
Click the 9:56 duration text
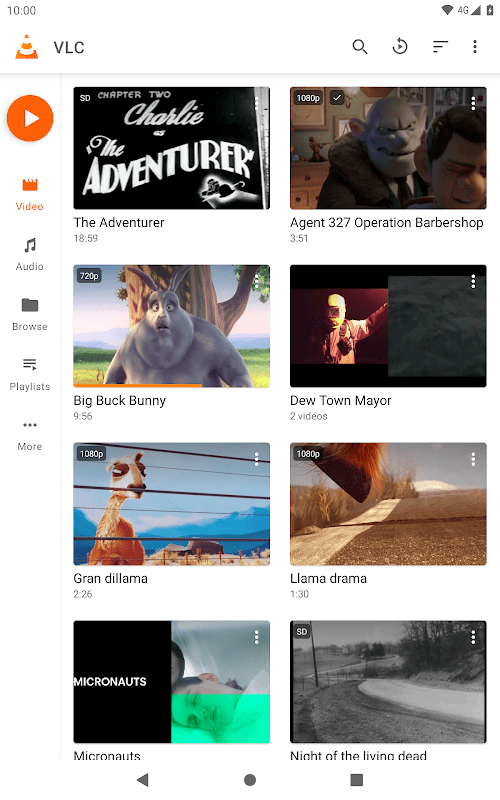pyautogui.click(x=83, y=416)
